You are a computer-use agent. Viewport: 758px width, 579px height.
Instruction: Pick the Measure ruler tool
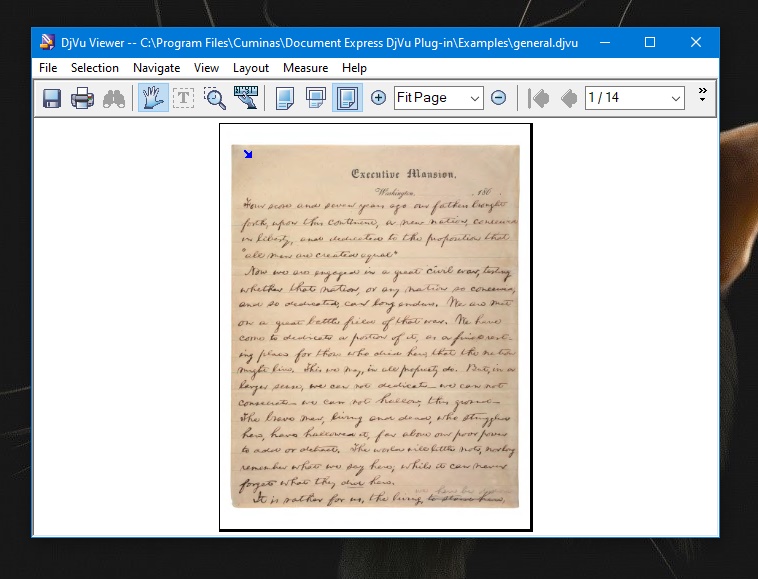click(x=246, y=98)
